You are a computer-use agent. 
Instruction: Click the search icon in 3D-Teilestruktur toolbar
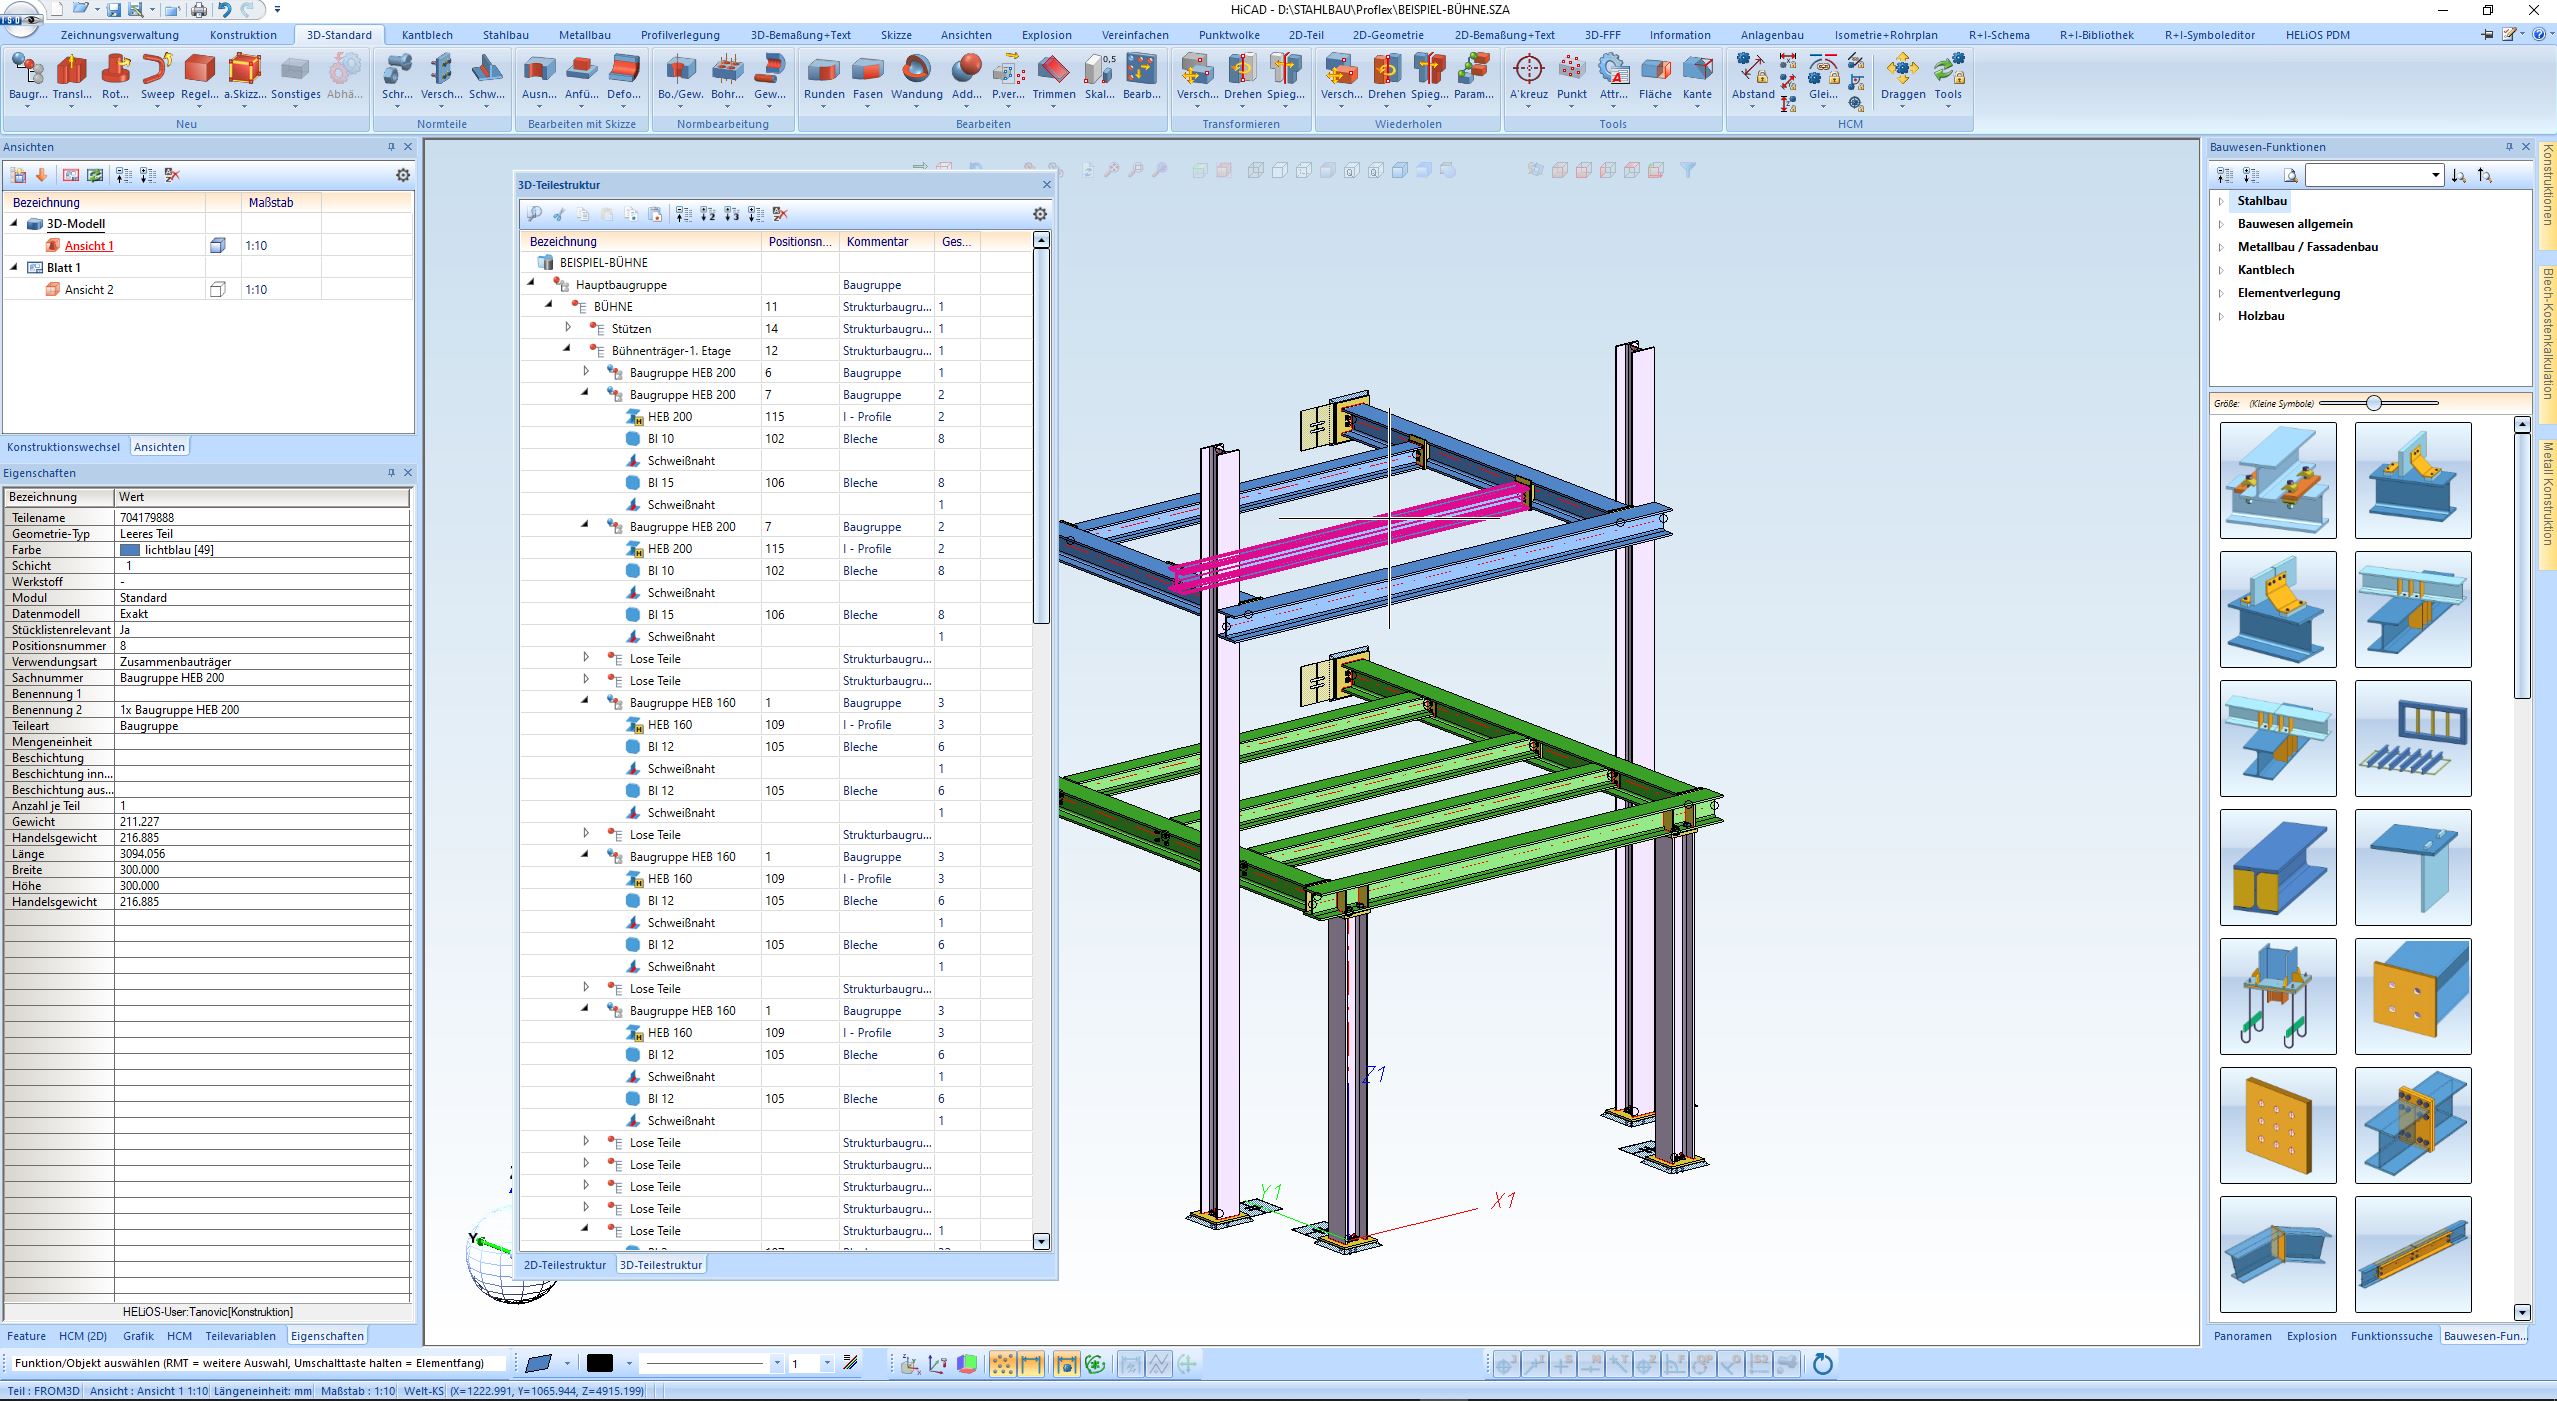535,214
